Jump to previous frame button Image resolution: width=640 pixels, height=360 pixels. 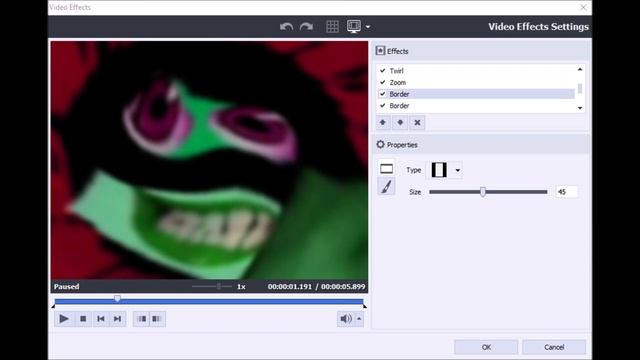100,319
